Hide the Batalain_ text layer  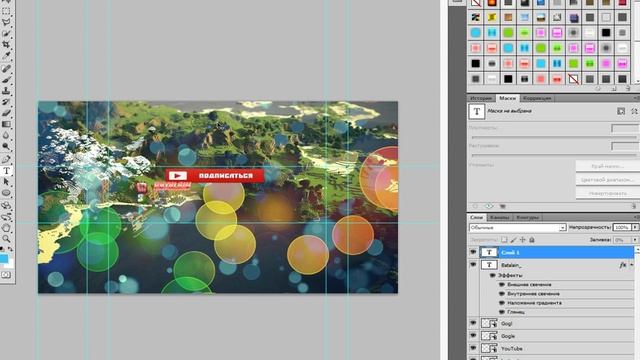(473, 265)
